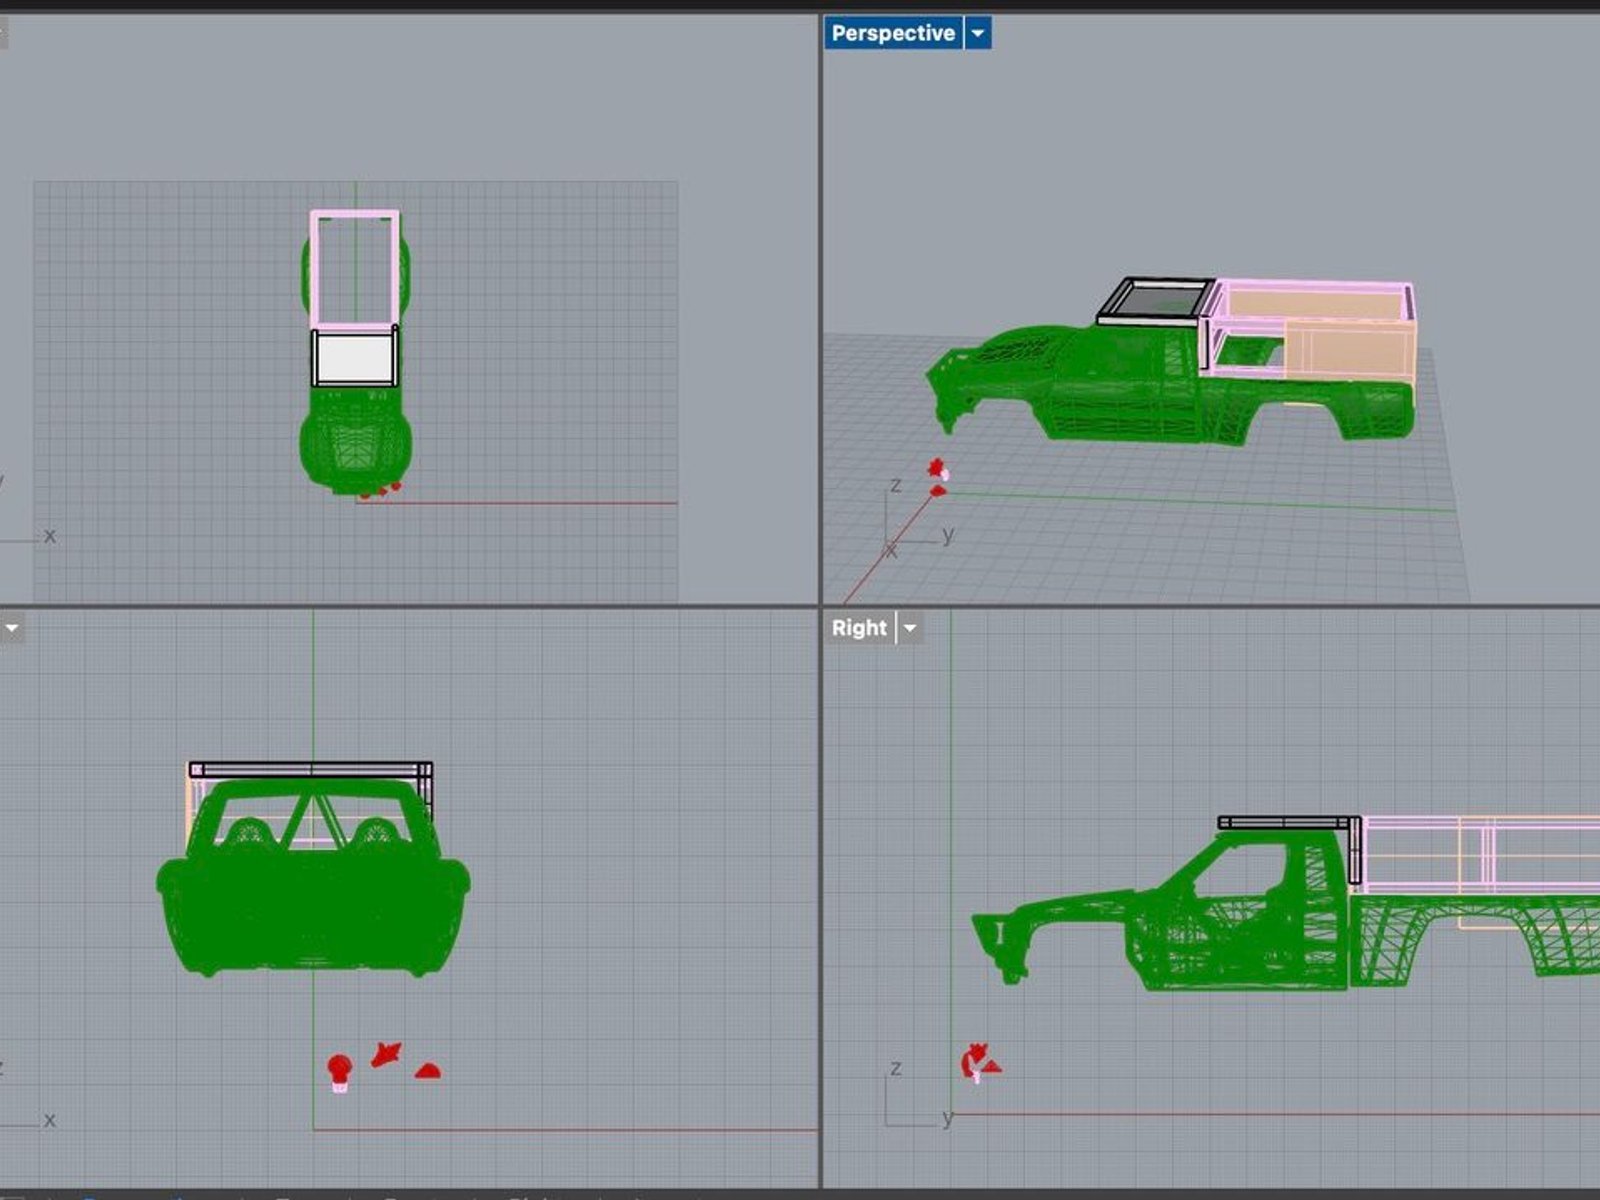
Task: Select the red light bulb object in bottom-left viewport
Action: [x=340, y=1070]
